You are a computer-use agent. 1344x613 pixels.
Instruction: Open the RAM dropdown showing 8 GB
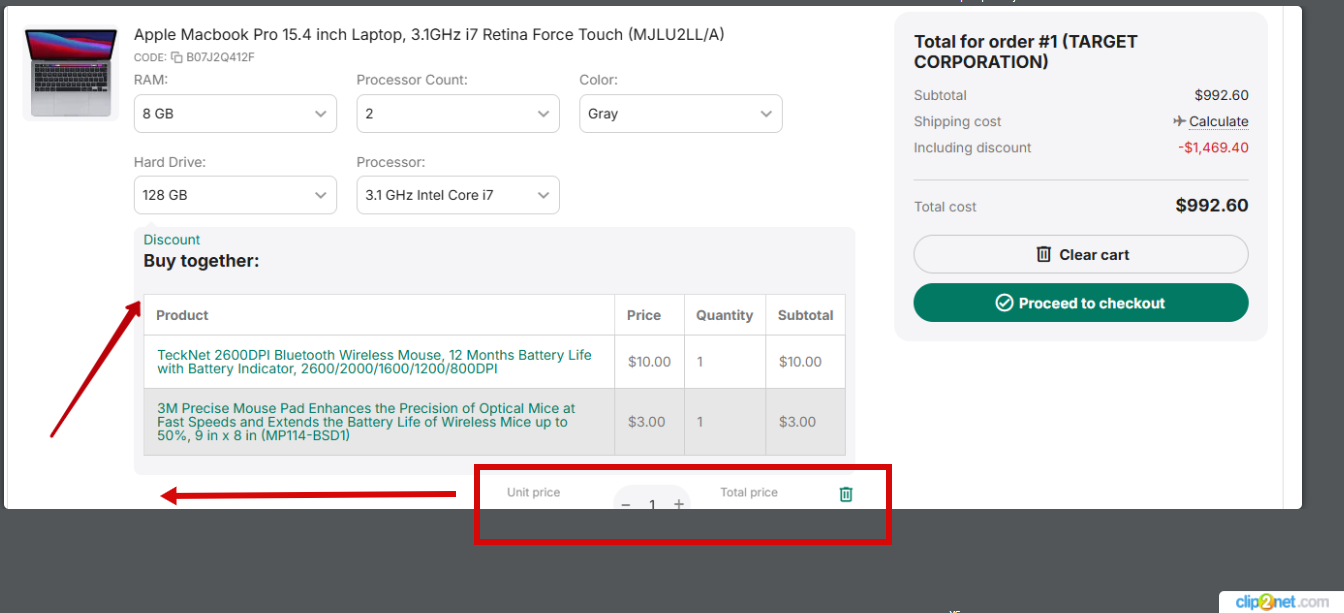(235, 114)
